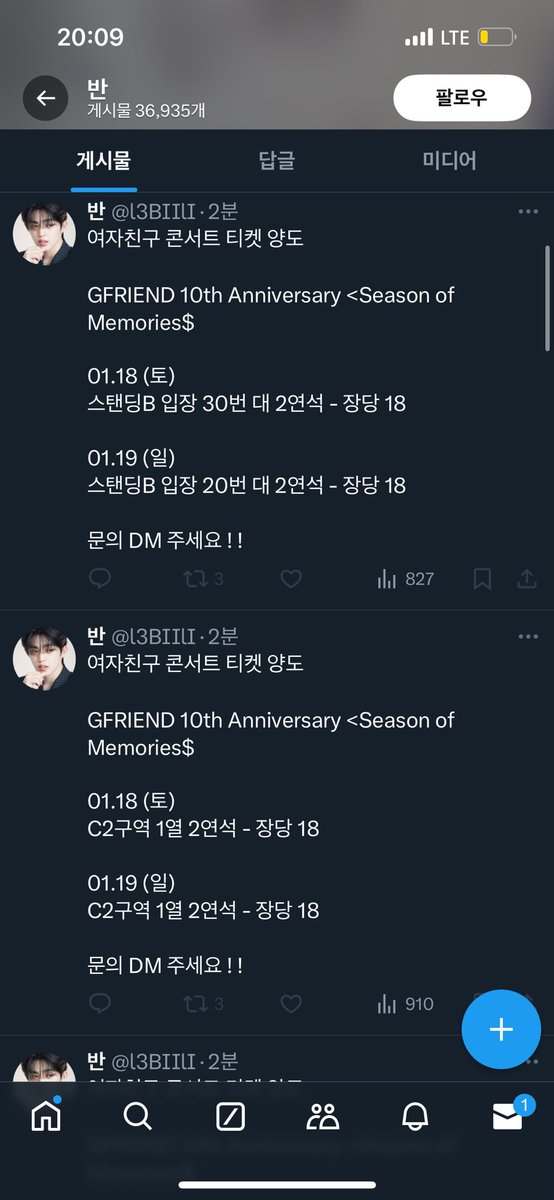The image size is (554, 1200).
Task: Open more options on third post
Action: (x=528, y=1061)
